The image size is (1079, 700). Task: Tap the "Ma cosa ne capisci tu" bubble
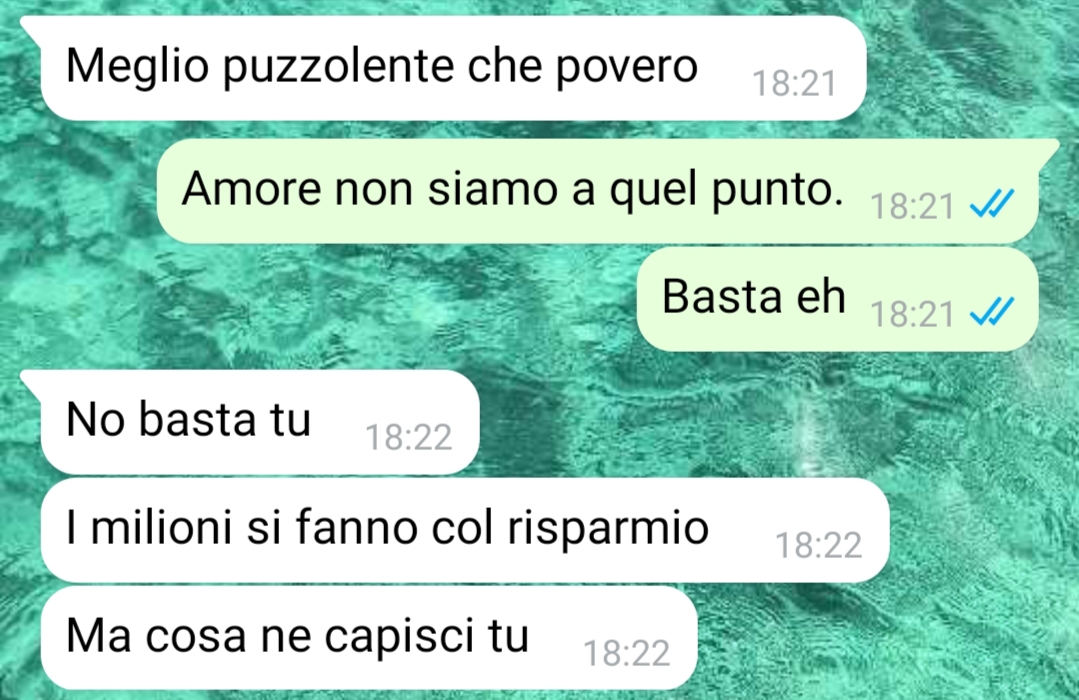click(368, 637)
